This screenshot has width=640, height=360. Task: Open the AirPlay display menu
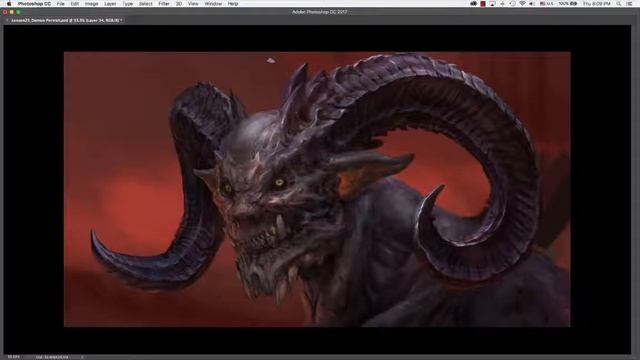click(493, 4)
